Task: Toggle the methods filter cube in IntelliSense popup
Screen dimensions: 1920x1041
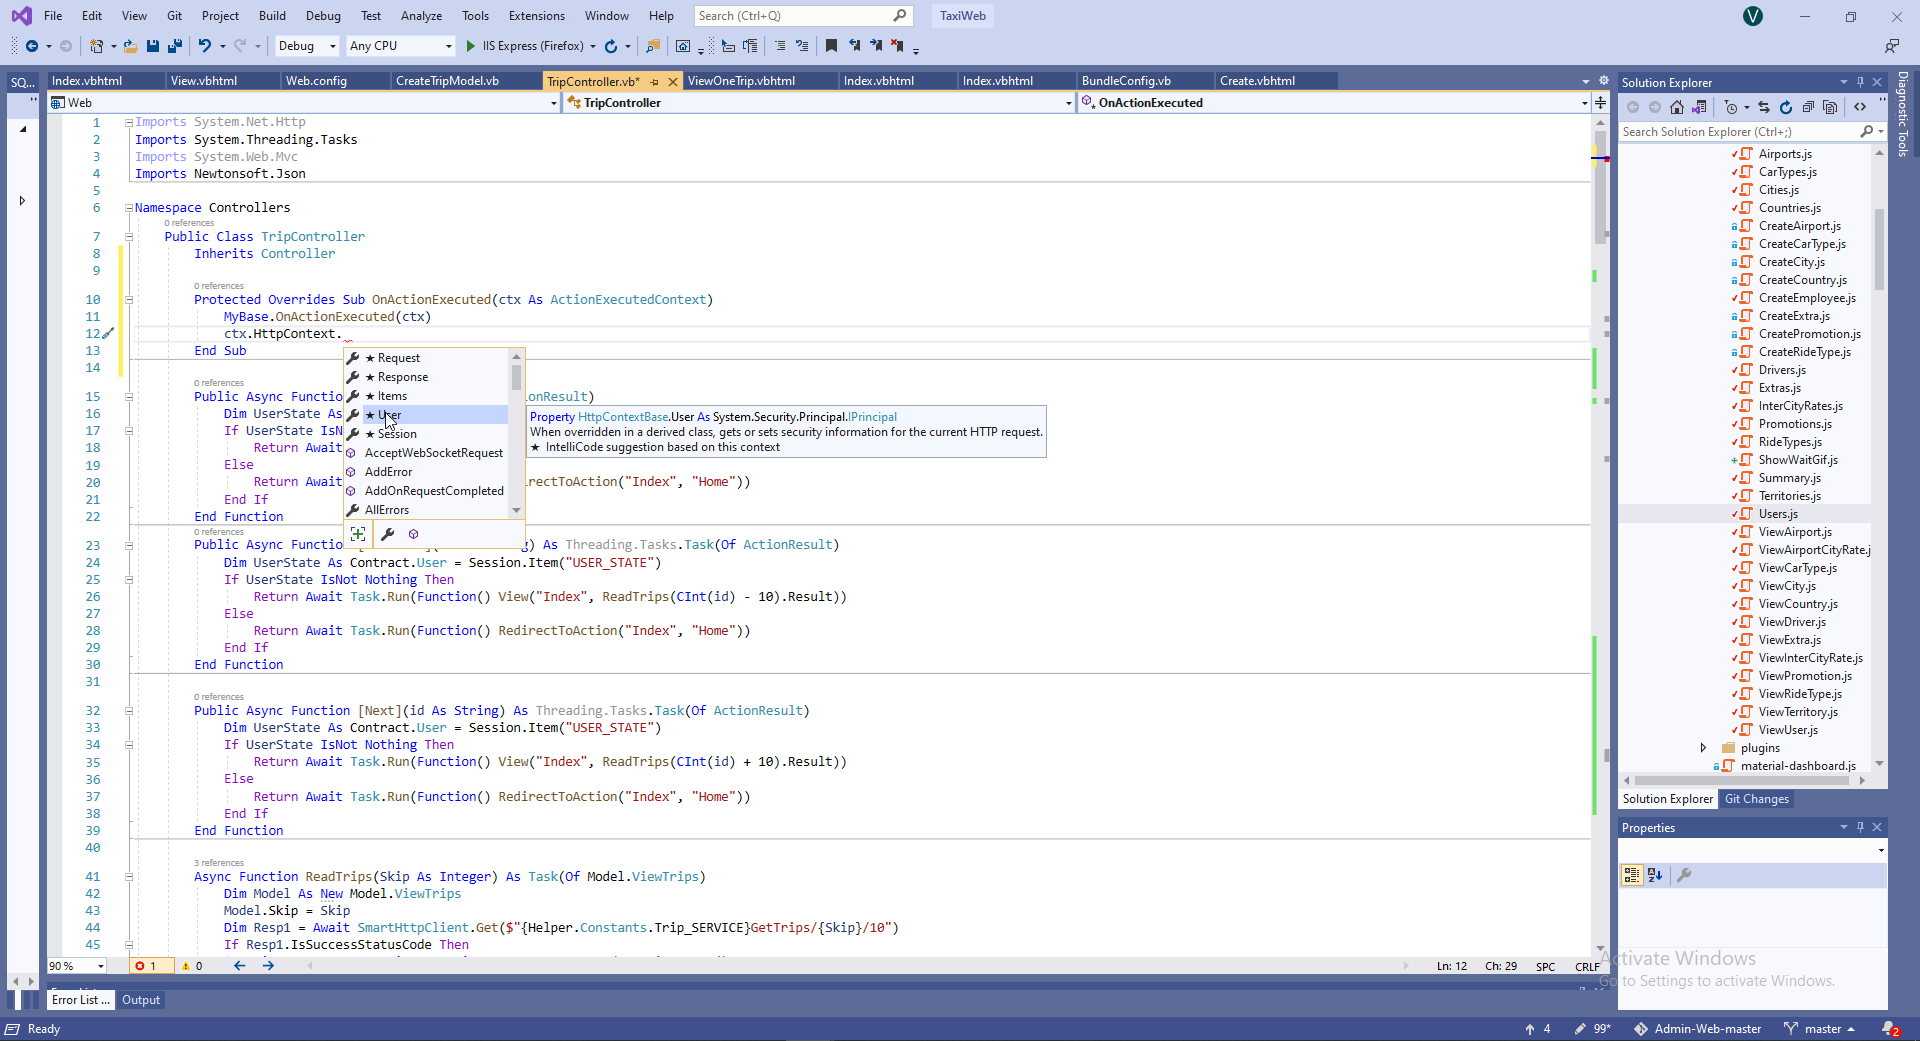Action: [414, 534]
